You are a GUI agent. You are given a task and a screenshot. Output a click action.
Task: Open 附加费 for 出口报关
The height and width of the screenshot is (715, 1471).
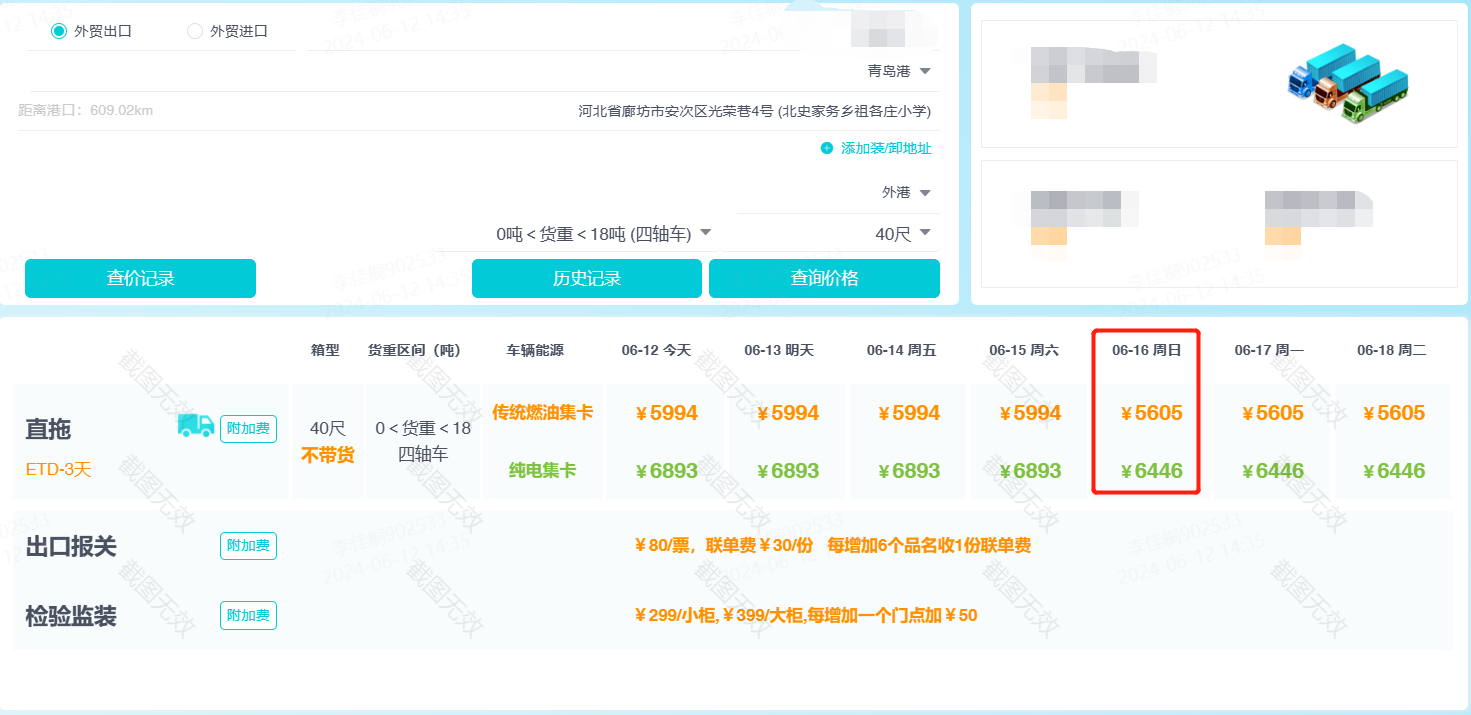248,546
